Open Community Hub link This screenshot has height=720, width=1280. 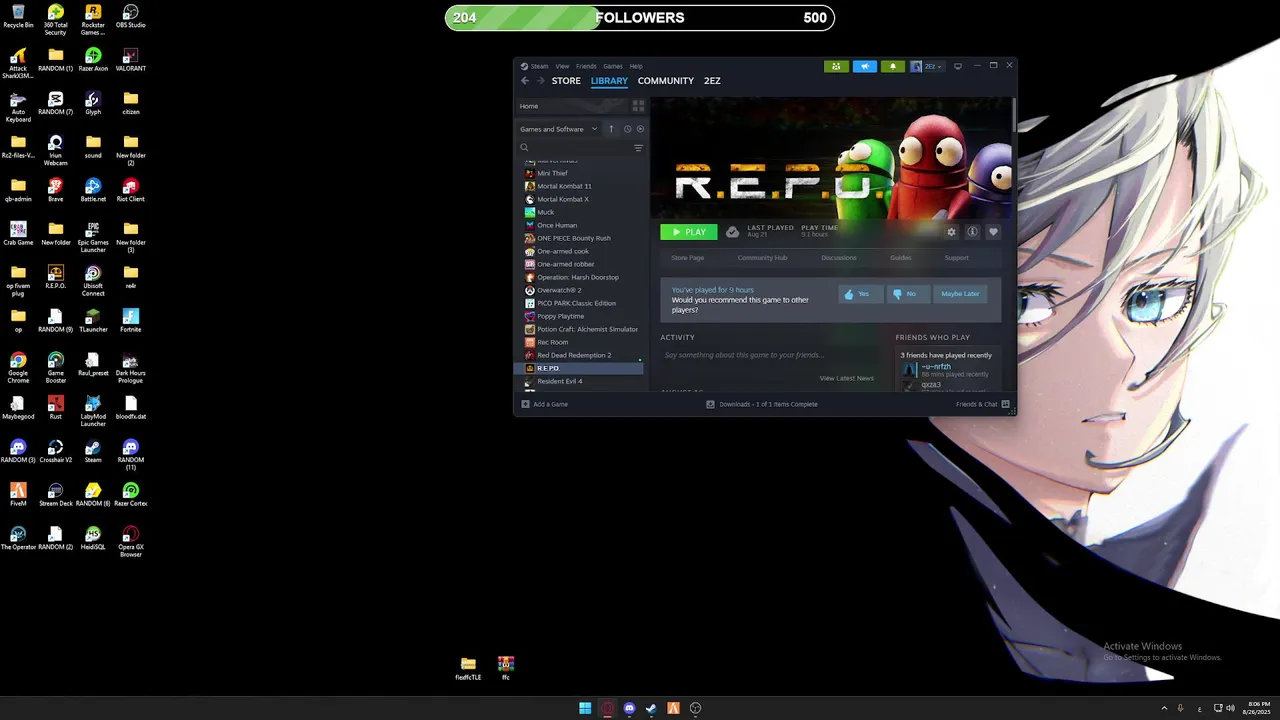point(762,258)
